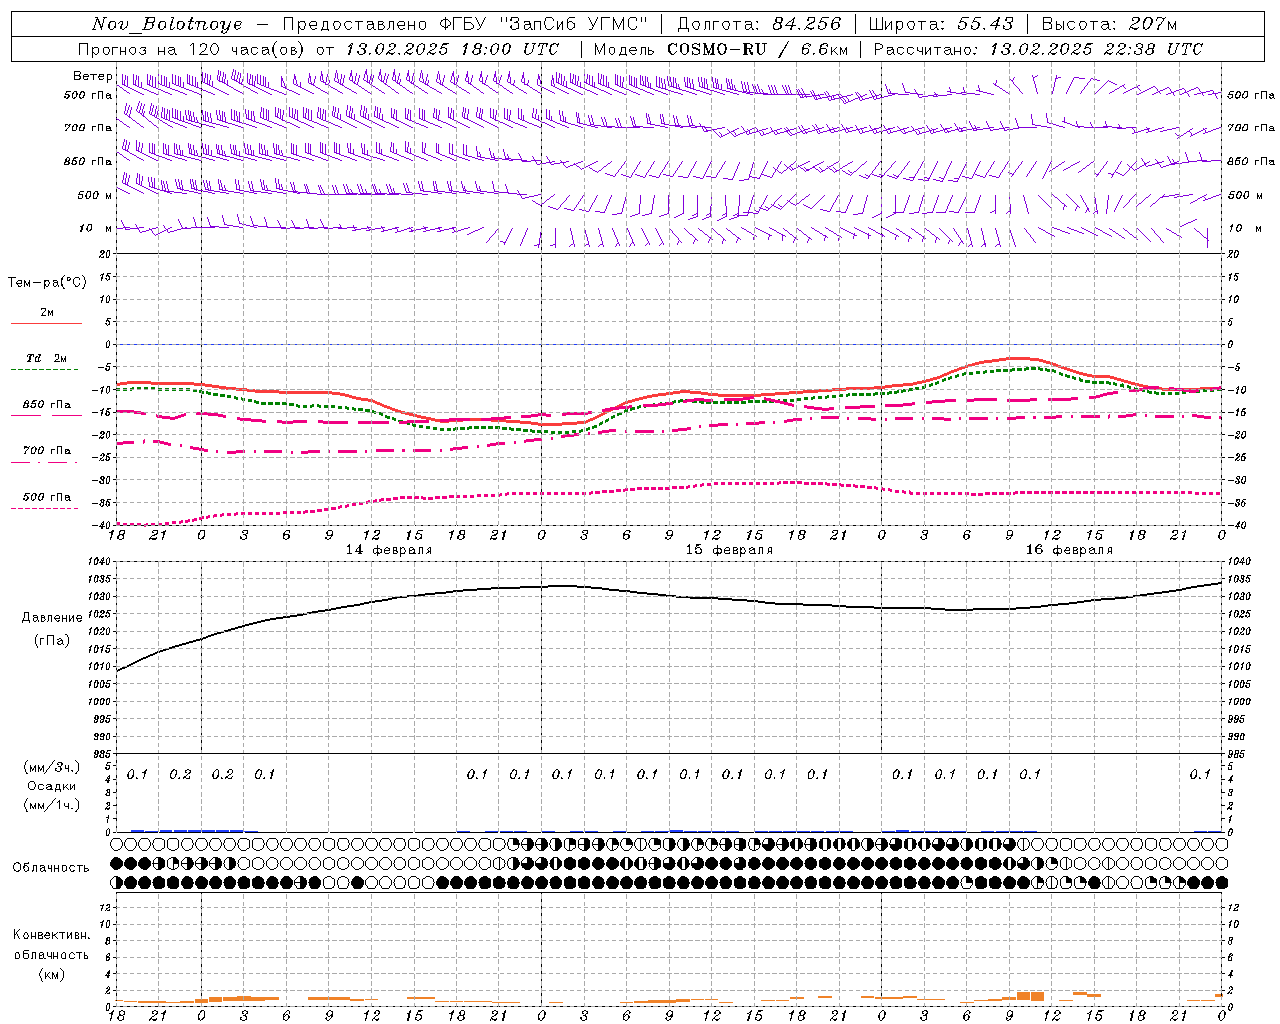1280x1024 pixels.
Task: Click the left 10 м wind level label
Action: pos(95,228)
